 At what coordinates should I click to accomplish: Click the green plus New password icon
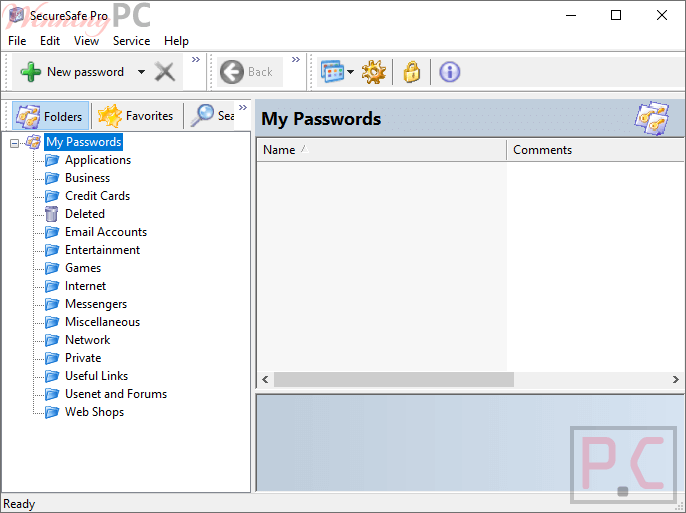click(31, 72)
